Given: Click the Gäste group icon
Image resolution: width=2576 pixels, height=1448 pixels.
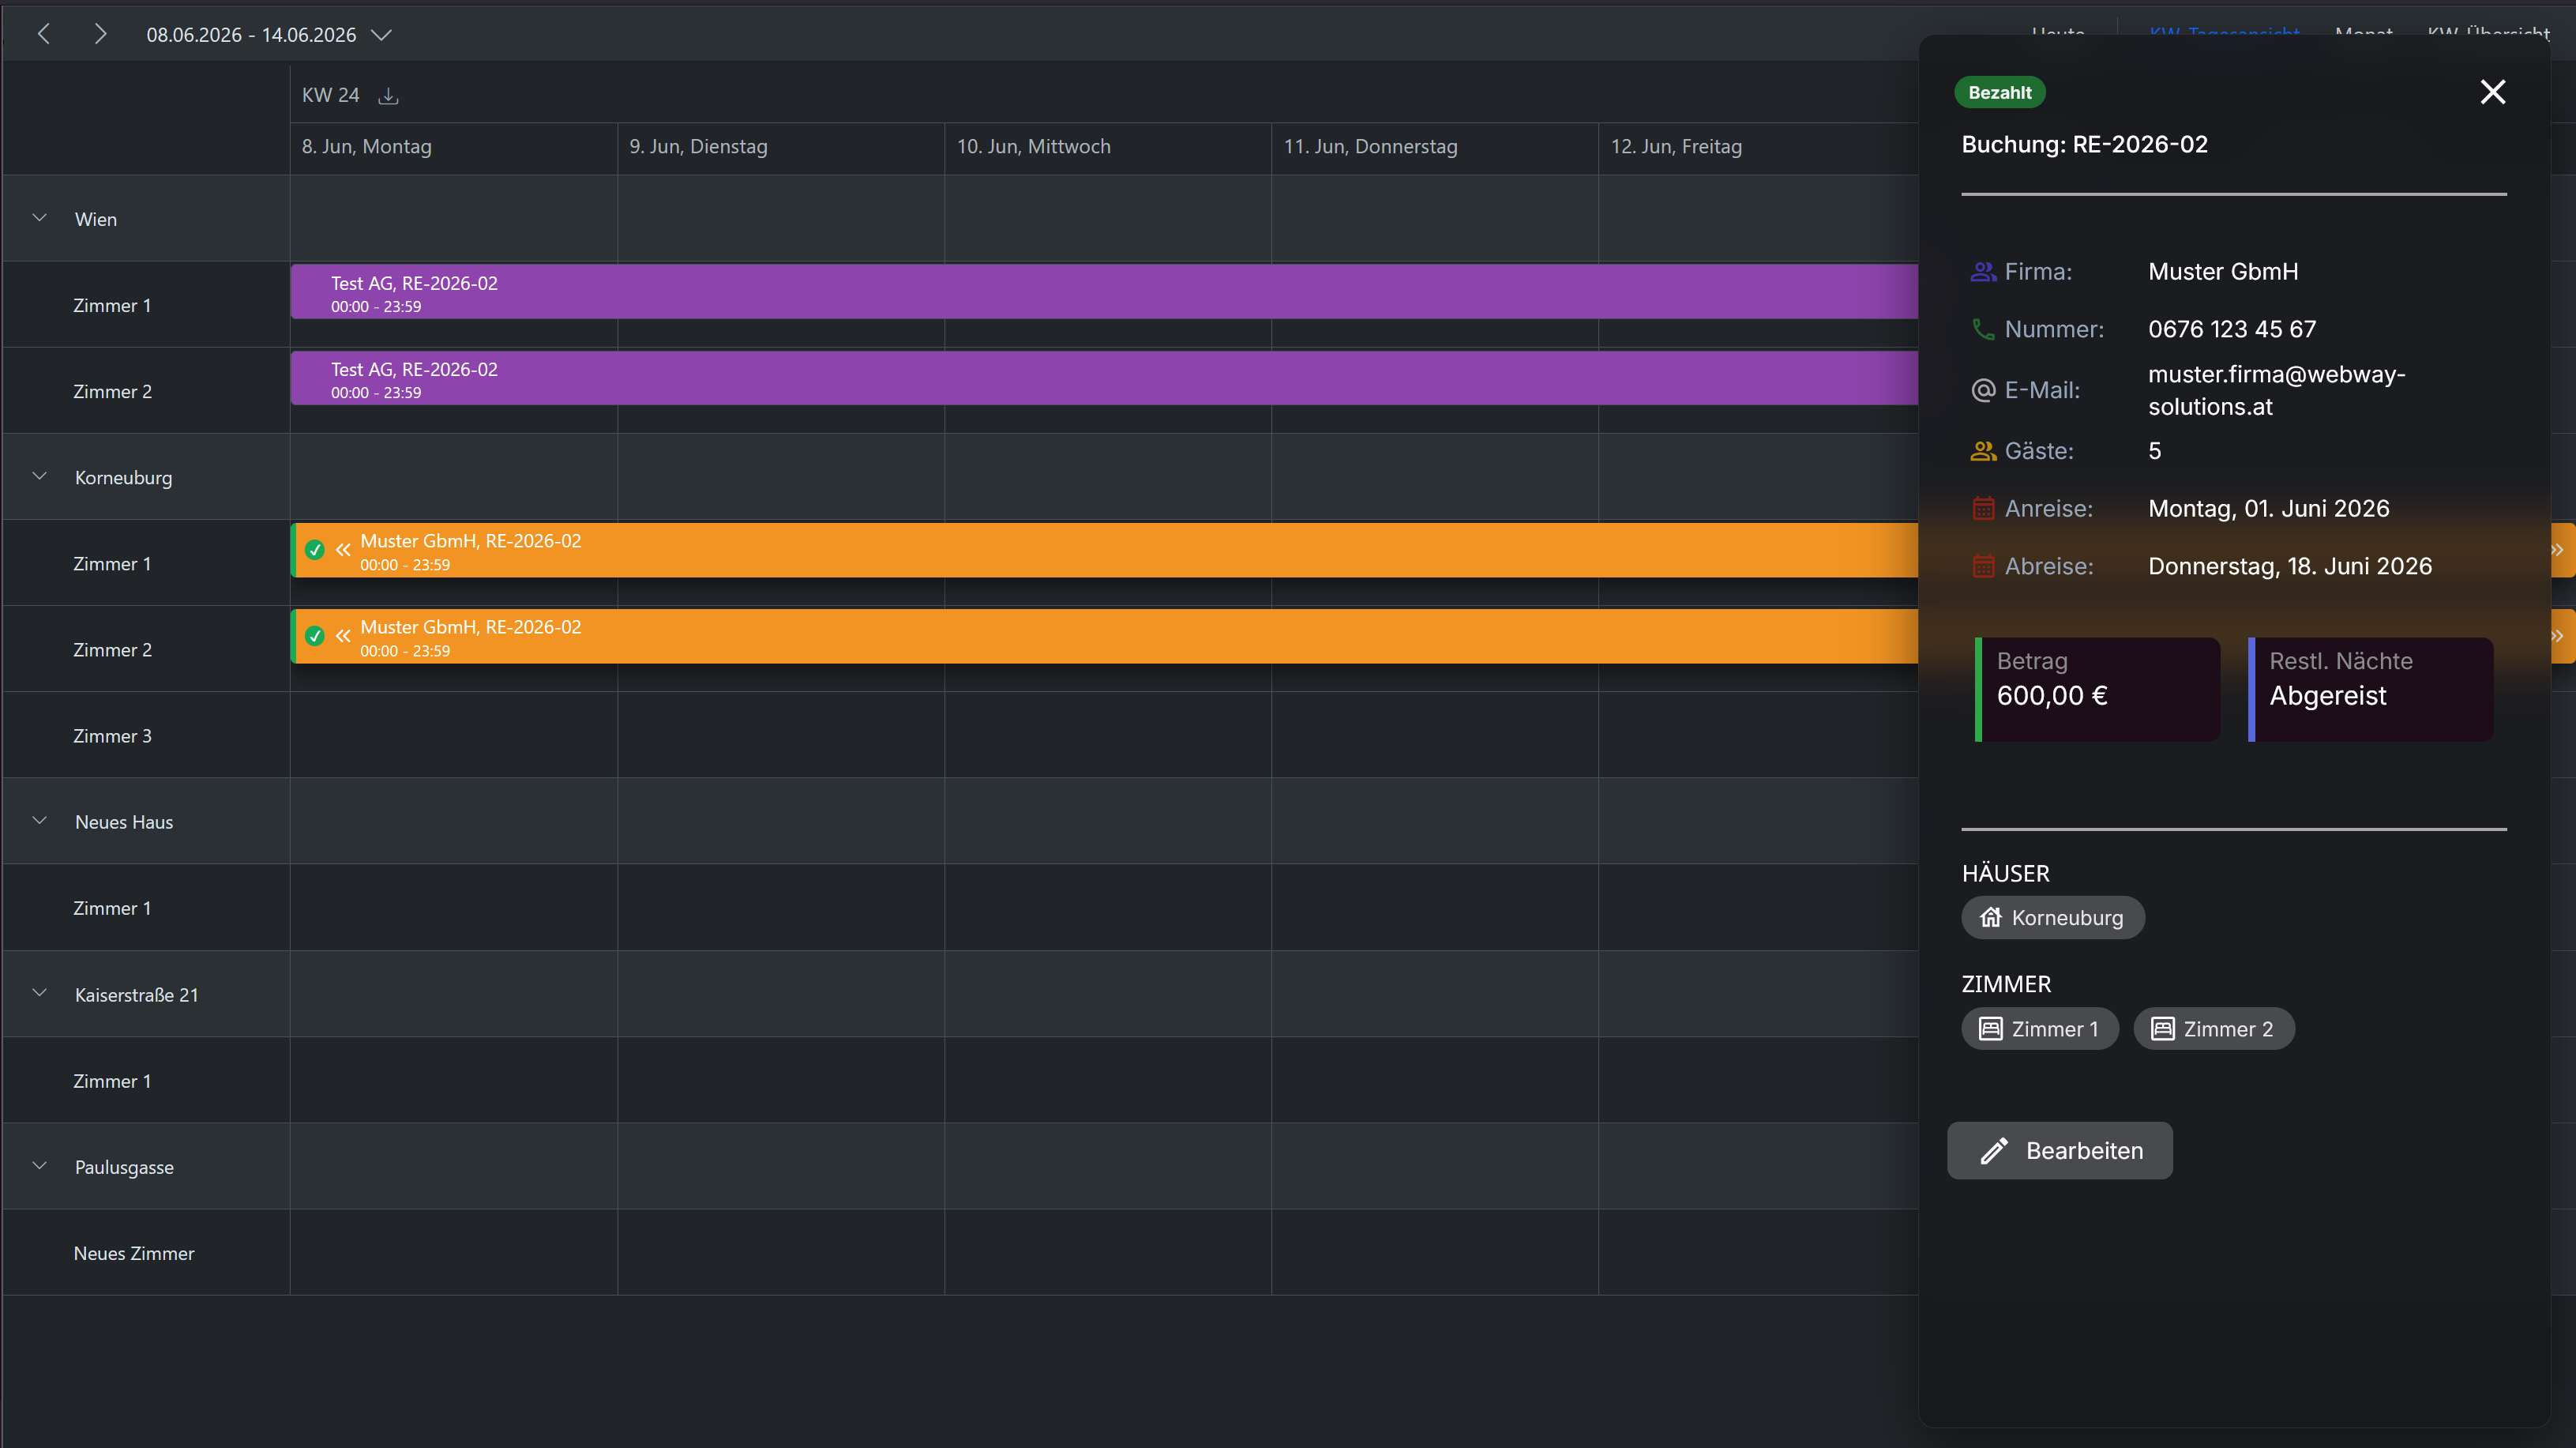Looking at the screenshot, I should click(x=1983, y=451).
